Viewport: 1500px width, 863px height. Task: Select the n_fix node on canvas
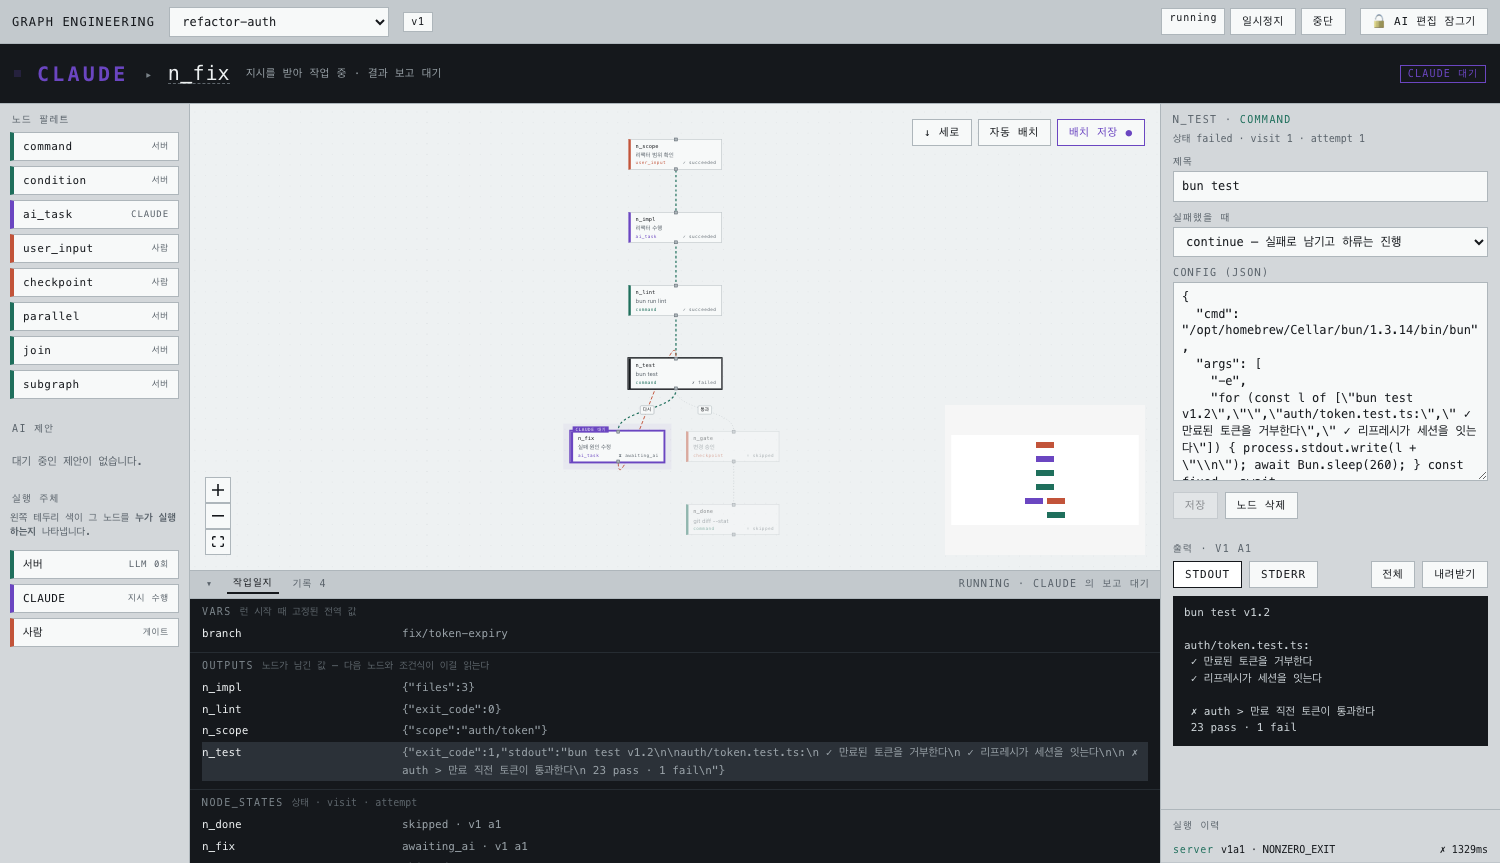coord(618,447)
